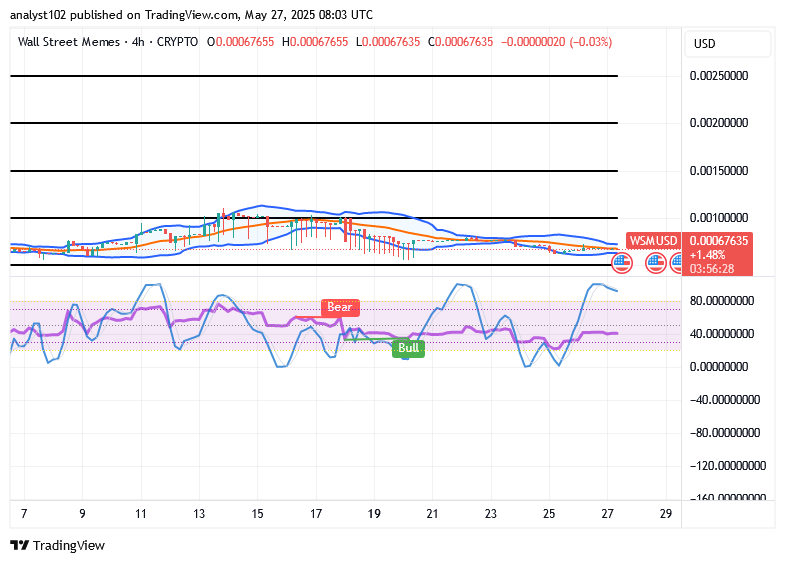785x563 pixels.
Task: Click the 0.00100000 price axis label
Action: pos(719,218)
